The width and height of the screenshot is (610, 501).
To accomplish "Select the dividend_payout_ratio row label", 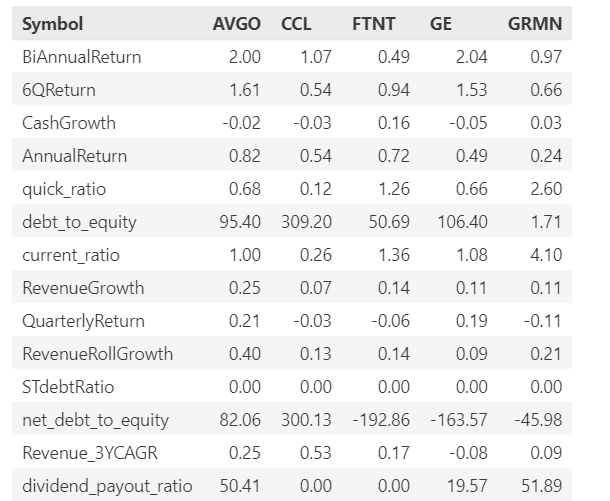I will (x=107, y=486).
